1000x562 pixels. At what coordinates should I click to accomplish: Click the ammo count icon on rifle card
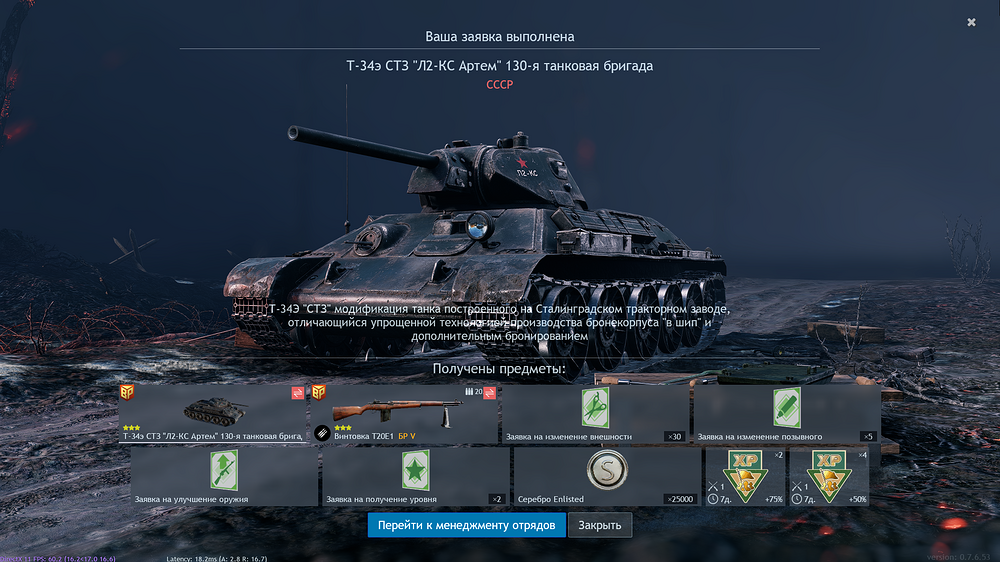coord(469,392)
